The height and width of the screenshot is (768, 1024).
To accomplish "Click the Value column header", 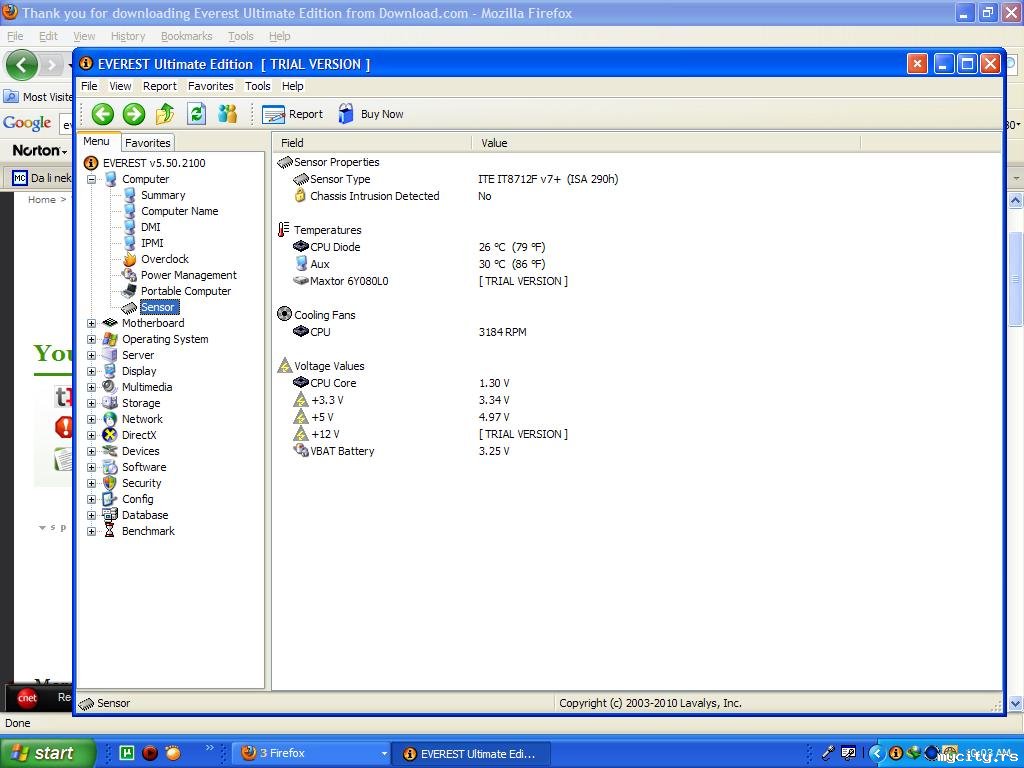I will [494, 143].
